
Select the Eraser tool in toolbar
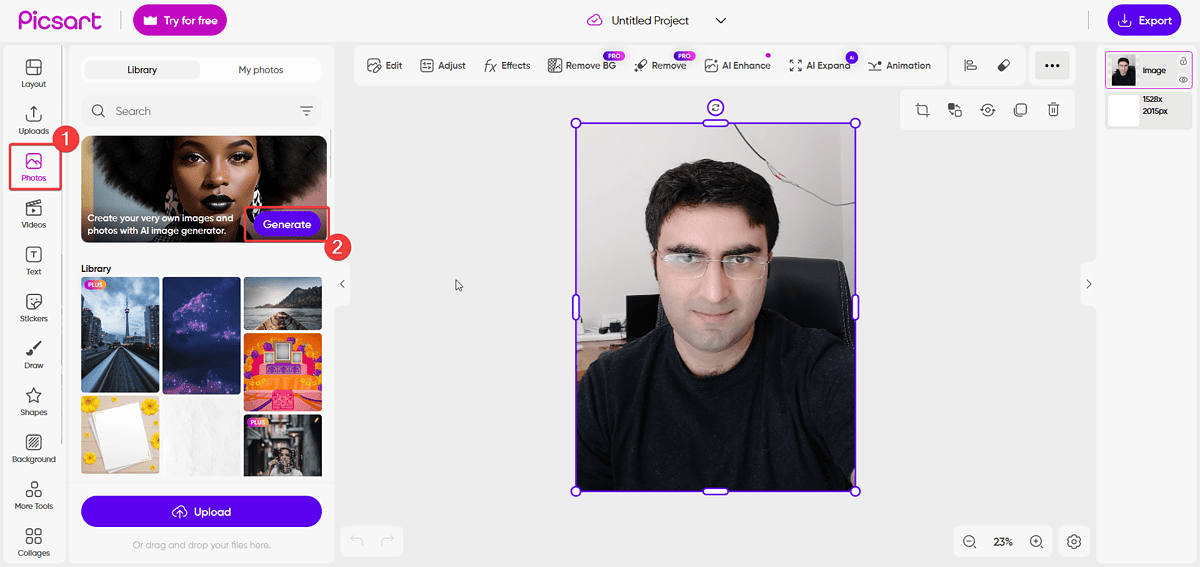[x=1004, y=66]
